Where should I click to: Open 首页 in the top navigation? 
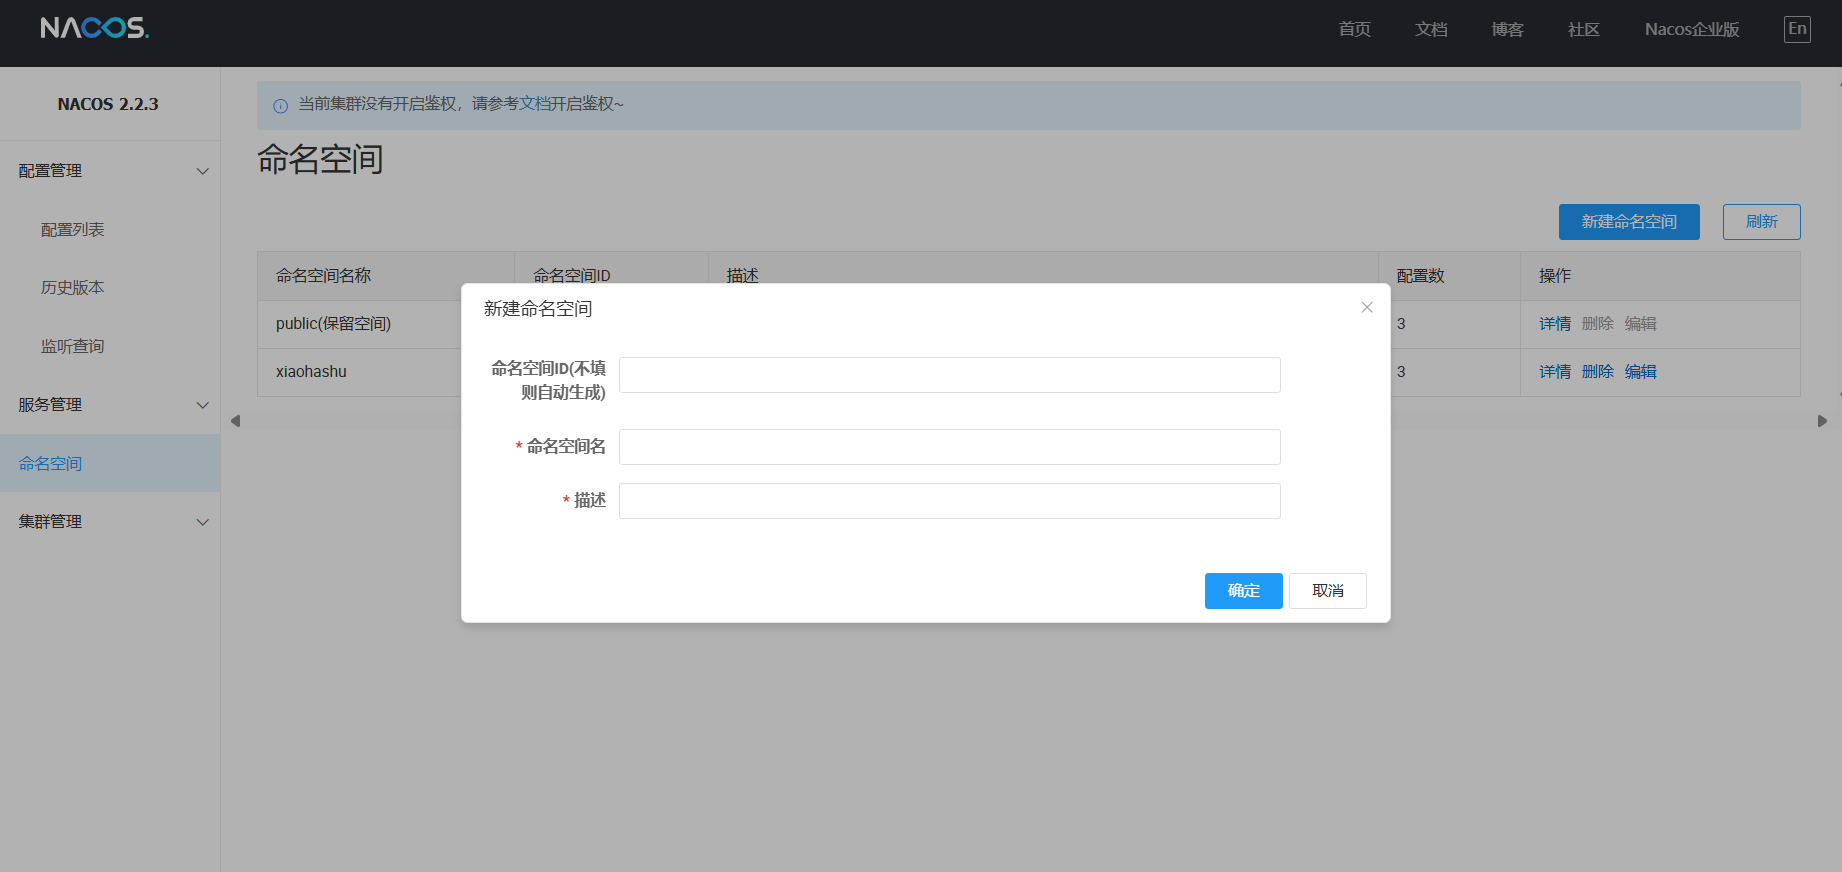[x=1354, y=29]
